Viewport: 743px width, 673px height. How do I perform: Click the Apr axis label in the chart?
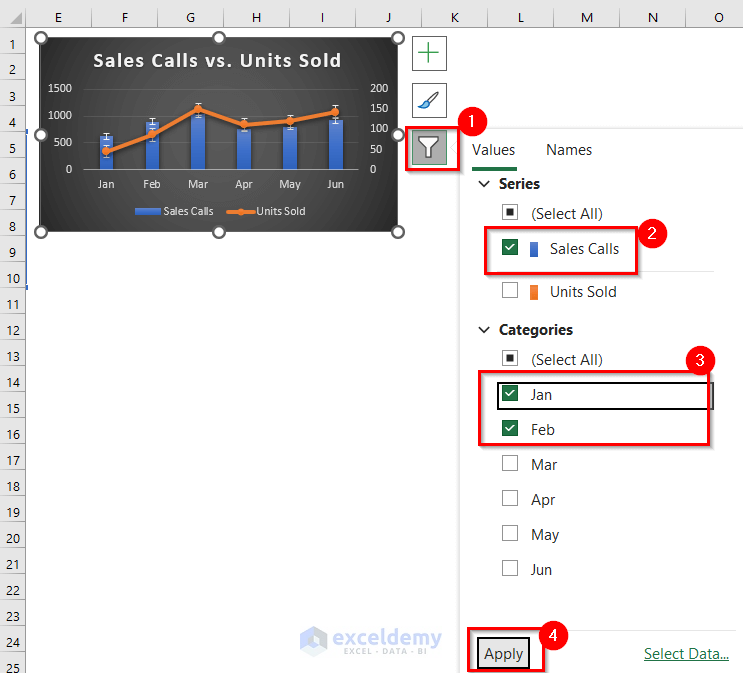point(244,184)
